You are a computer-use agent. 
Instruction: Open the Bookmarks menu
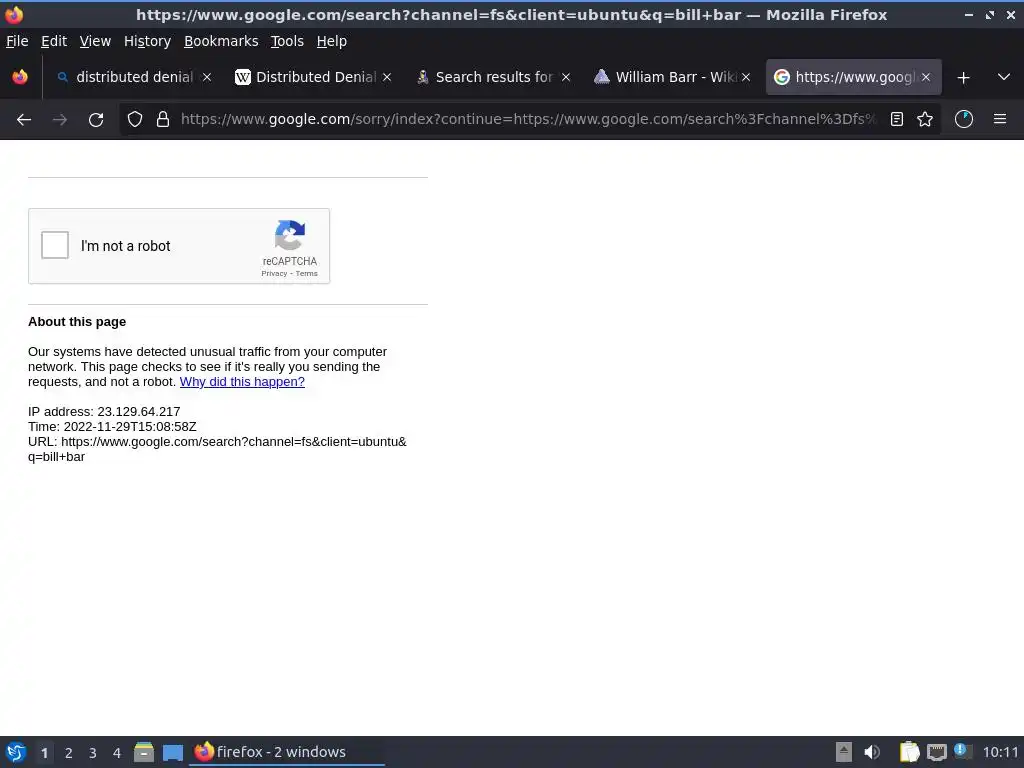(x=221, y=41)
